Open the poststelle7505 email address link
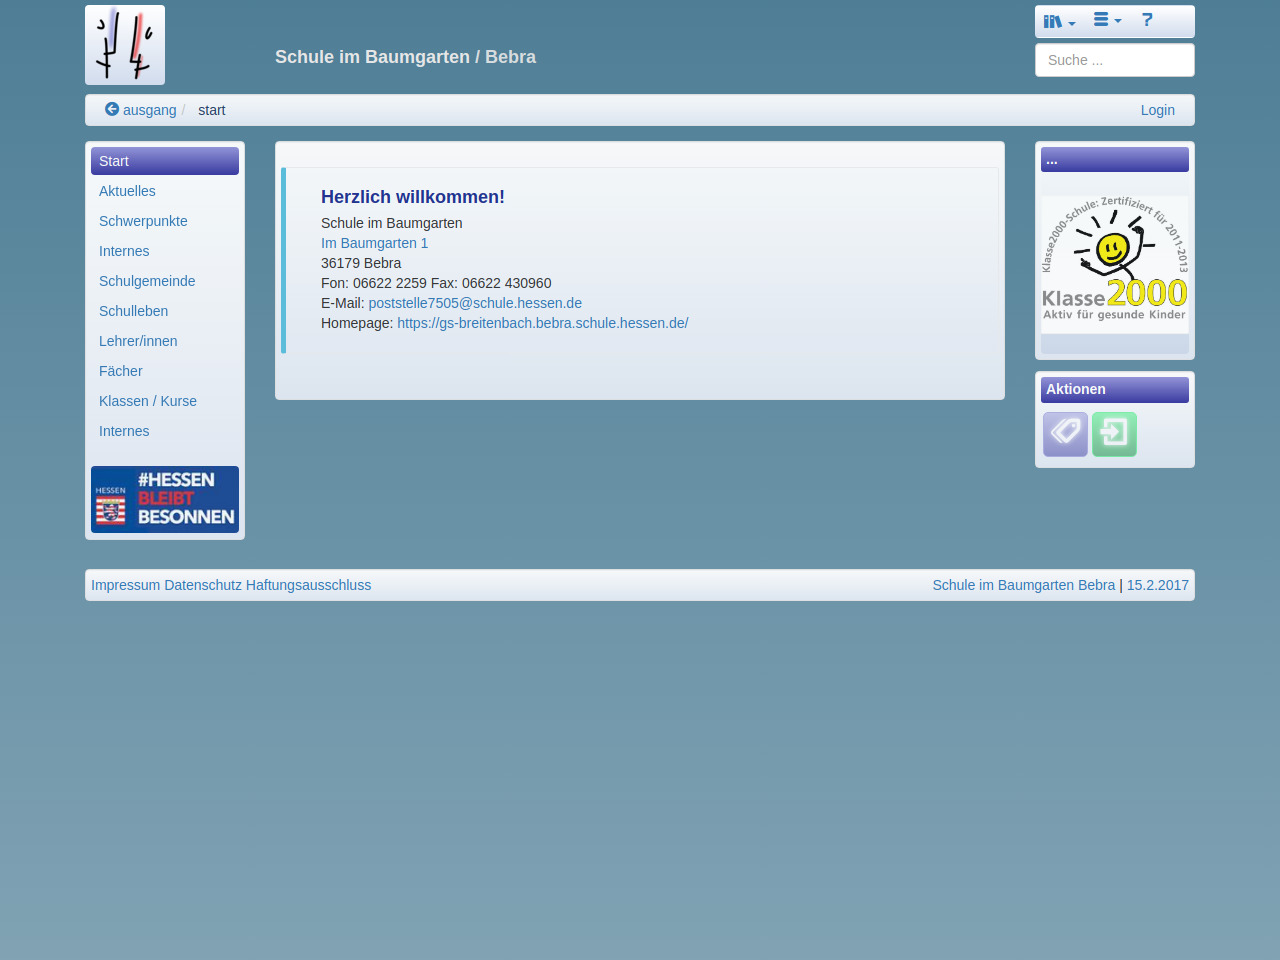 tap(475, 303)
